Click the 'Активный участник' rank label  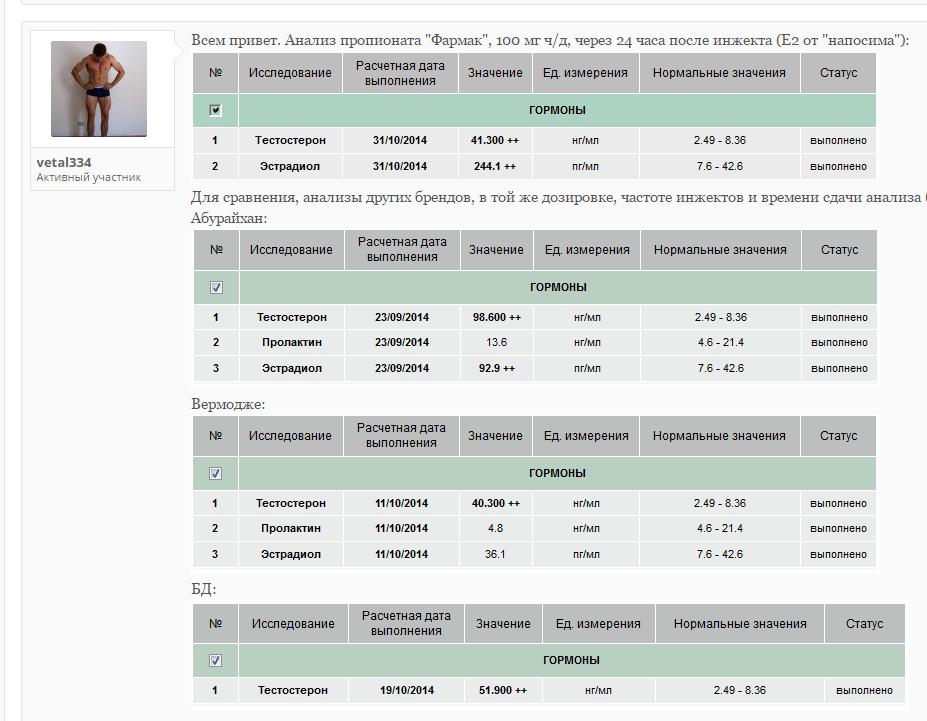coord(88,178)
